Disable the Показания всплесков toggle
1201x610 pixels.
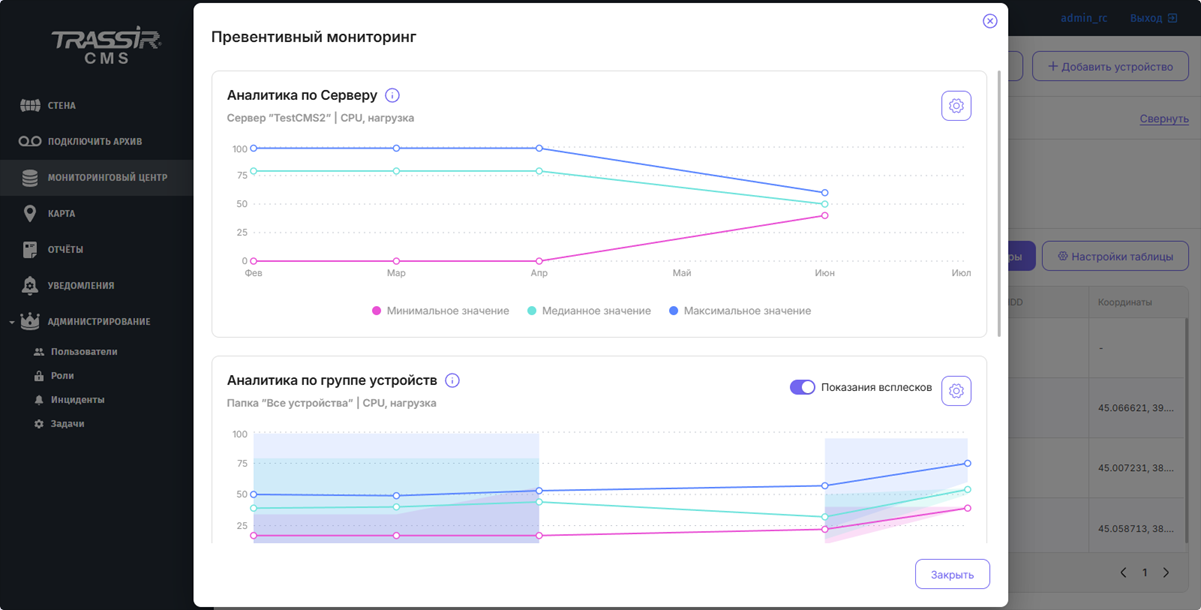point(802,387)
